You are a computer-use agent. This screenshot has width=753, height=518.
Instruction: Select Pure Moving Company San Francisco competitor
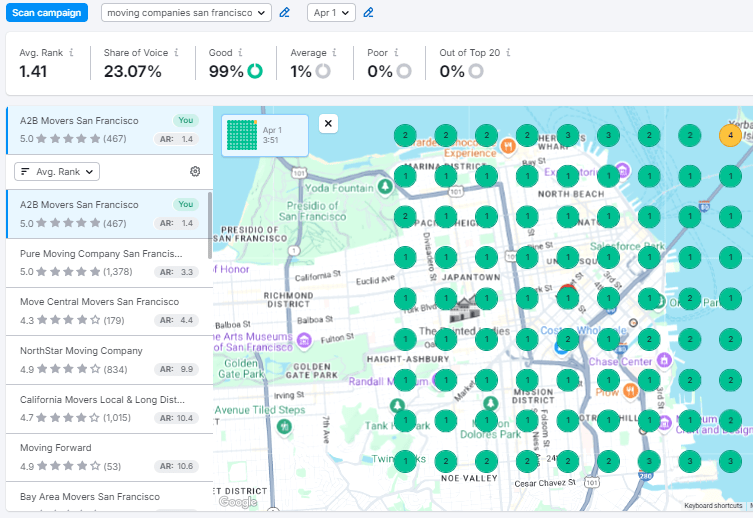pyautogui.click(x=109, y=263)
